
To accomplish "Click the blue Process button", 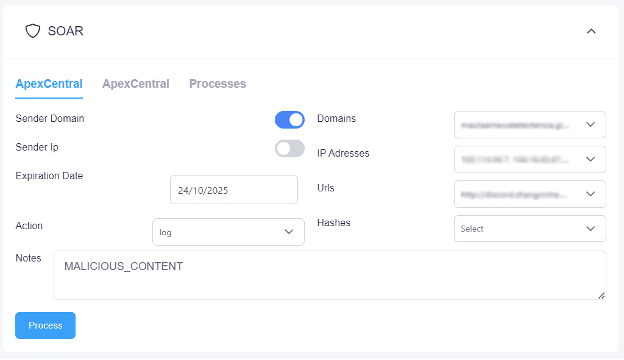I will click(45, 325).
